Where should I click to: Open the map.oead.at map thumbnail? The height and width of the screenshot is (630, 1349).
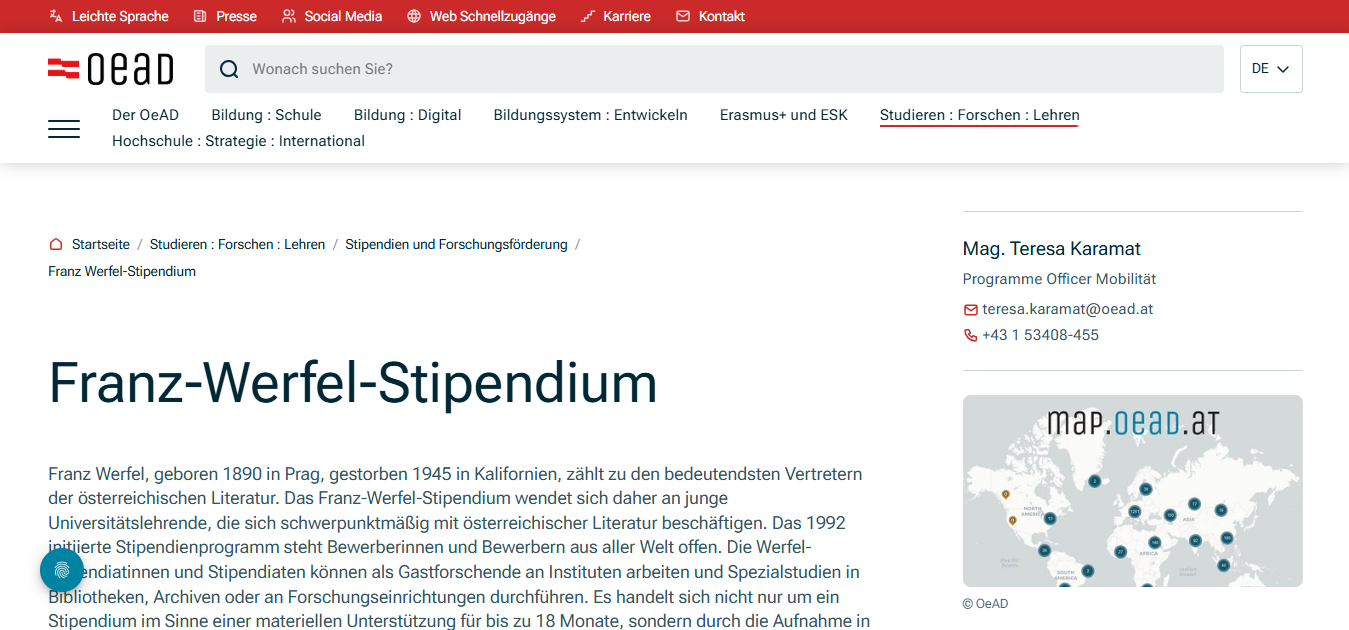coord(1133,491)
